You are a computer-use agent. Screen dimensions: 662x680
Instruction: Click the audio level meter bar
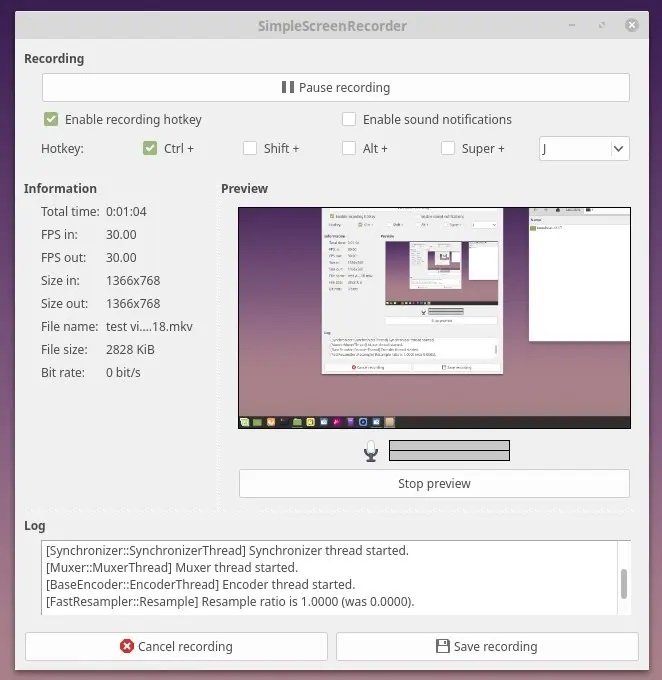pos(449,451)
